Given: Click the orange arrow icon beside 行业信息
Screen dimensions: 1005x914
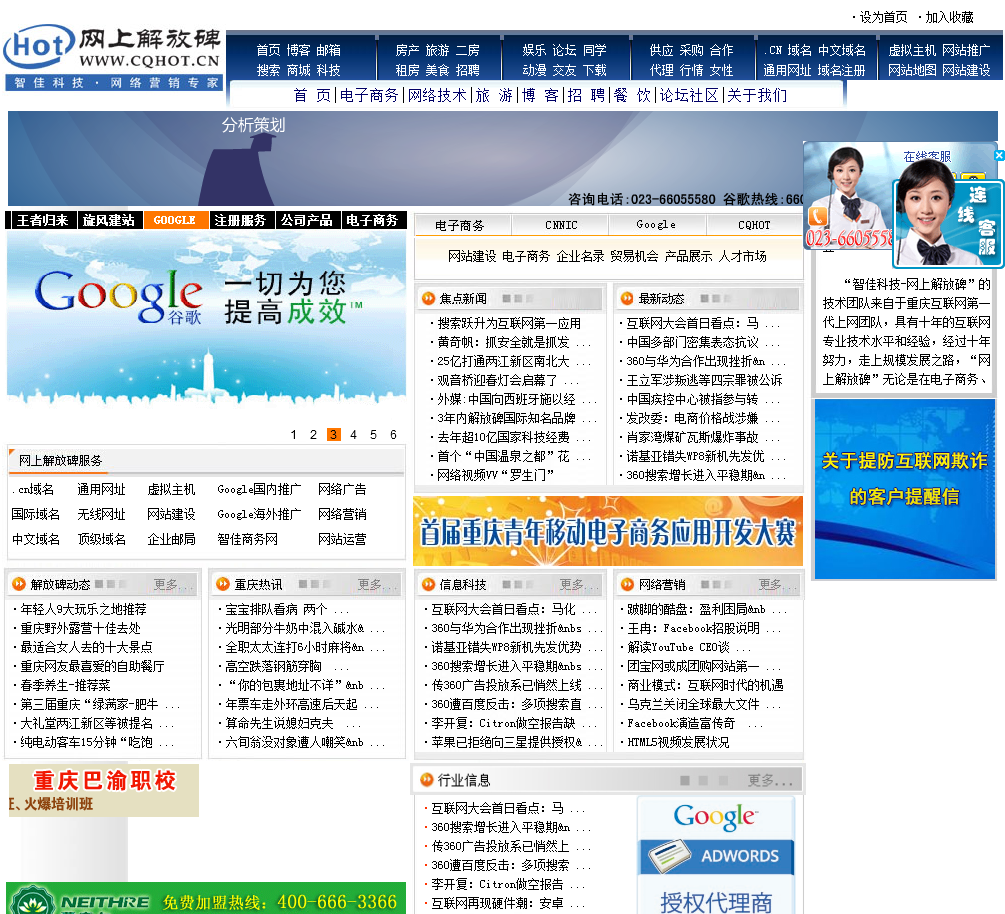Looking at the screenshot, I should pos(426,779).
